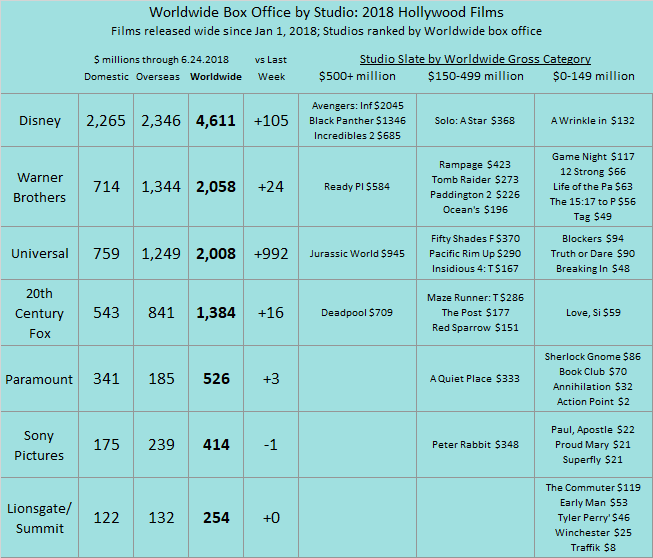Screen dimensions: 653x558
Task: Select Lionsgate worldwide total 254
Action: click(x=216, y=518)
